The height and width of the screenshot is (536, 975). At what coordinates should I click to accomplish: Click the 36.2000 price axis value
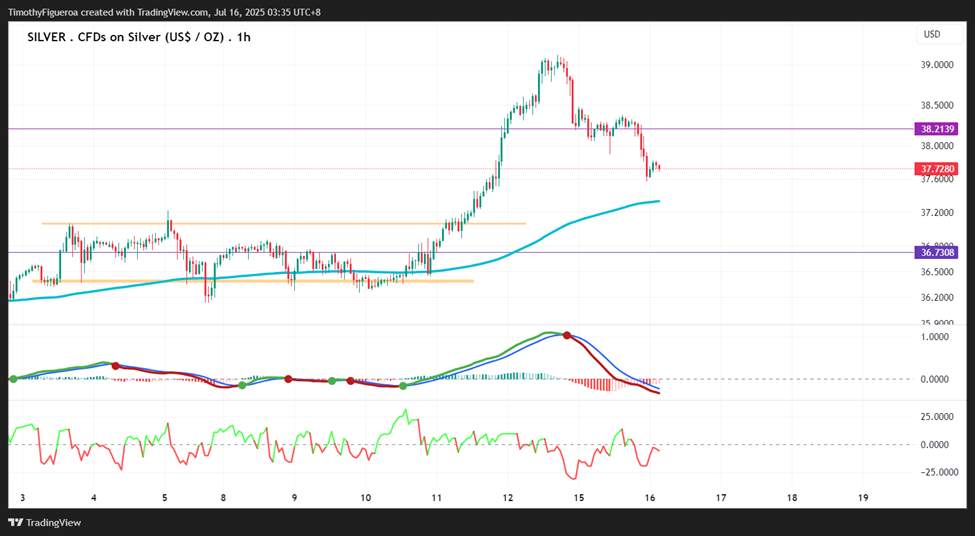935,297
